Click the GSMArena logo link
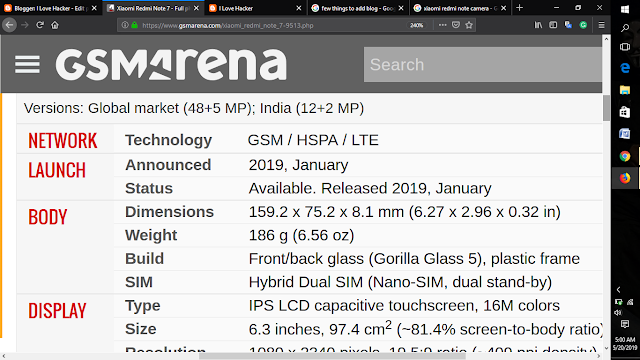This screenshot has width=640, height=360. (171, 64)
